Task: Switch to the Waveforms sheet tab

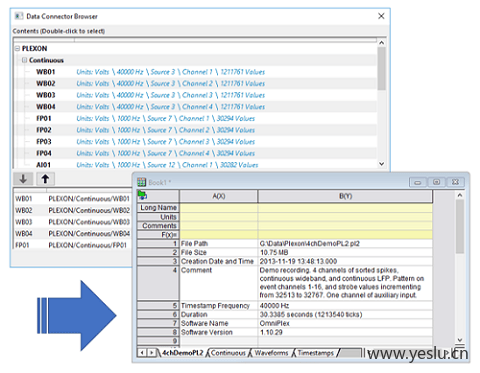Action: 271,353
